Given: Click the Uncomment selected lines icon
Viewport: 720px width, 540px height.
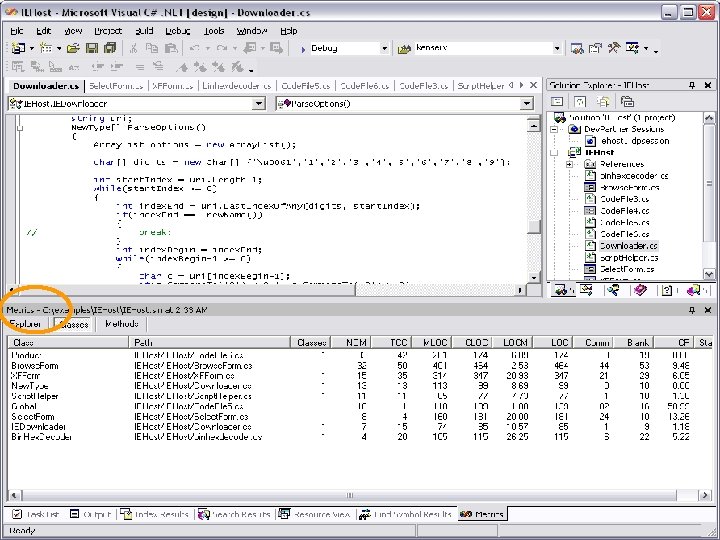Looking at the screenshot, I should point(158,67).
